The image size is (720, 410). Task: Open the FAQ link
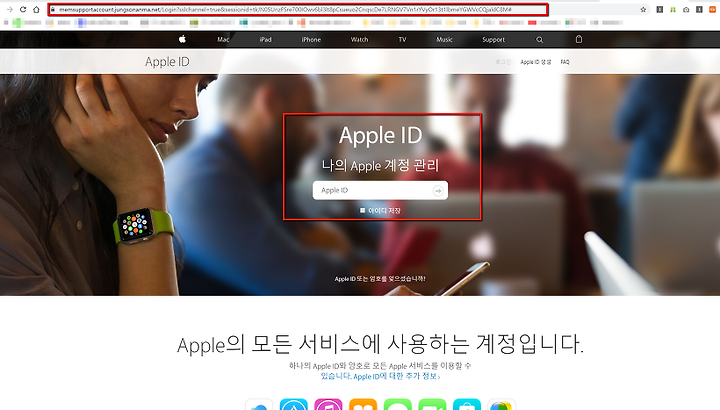coord(565,62)
